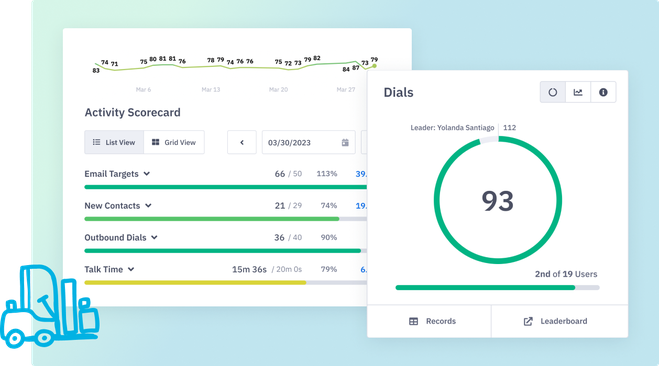Open the Dials info icon
Screen dimensions: 659x366
pos(603,92)
